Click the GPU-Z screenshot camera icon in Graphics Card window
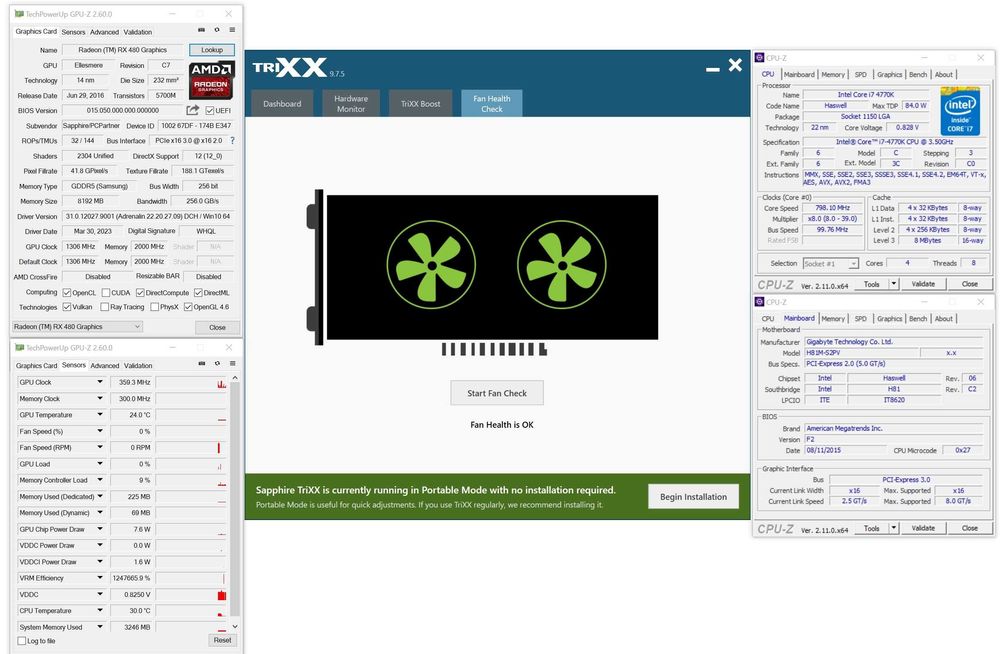Screen dimensions: 1000x654 pyautogui.click(x=202, y=30)
